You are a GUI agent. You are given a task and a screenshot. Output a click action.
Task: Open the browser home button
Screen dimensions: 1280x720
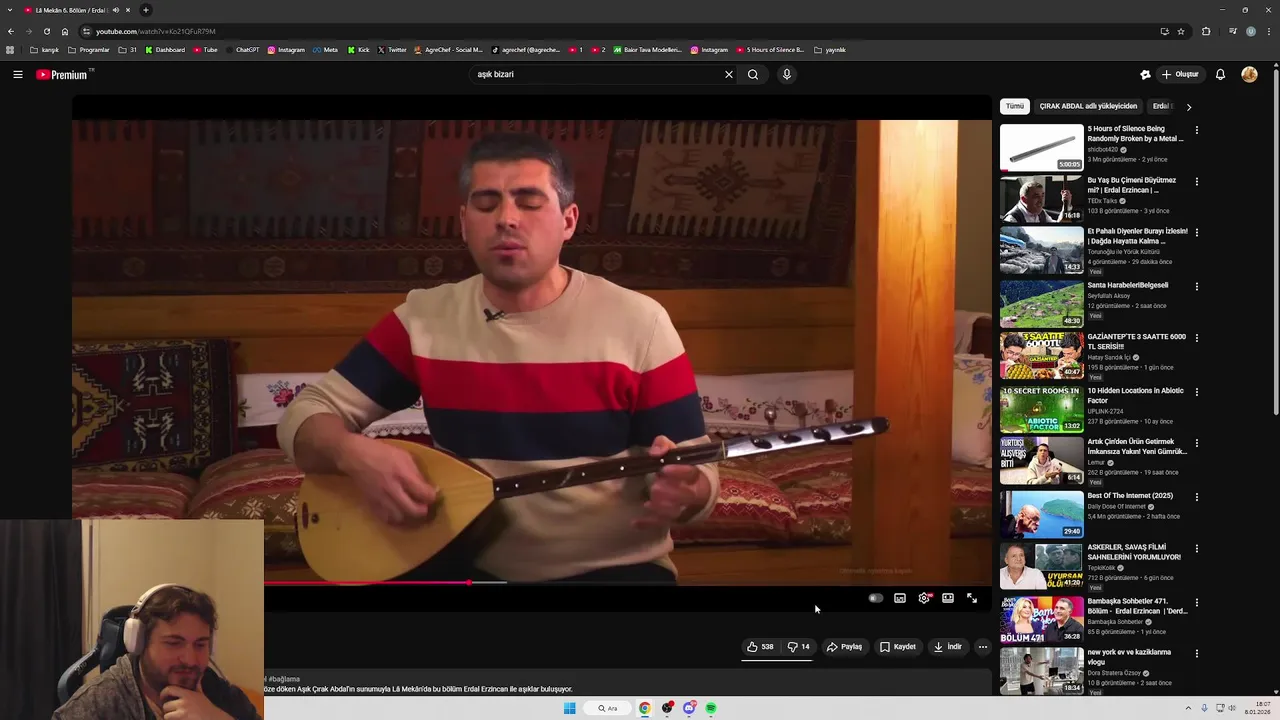pyautogui.click(x=65, y=31)
